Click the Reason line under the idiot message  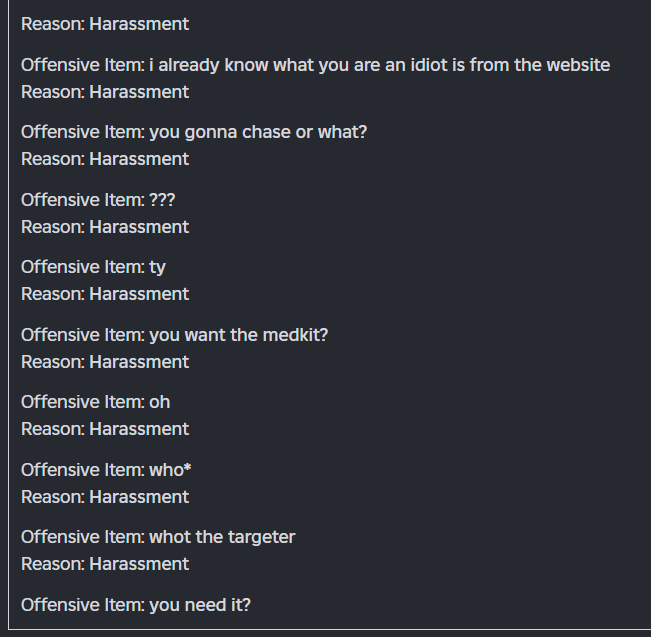(105, 92)
